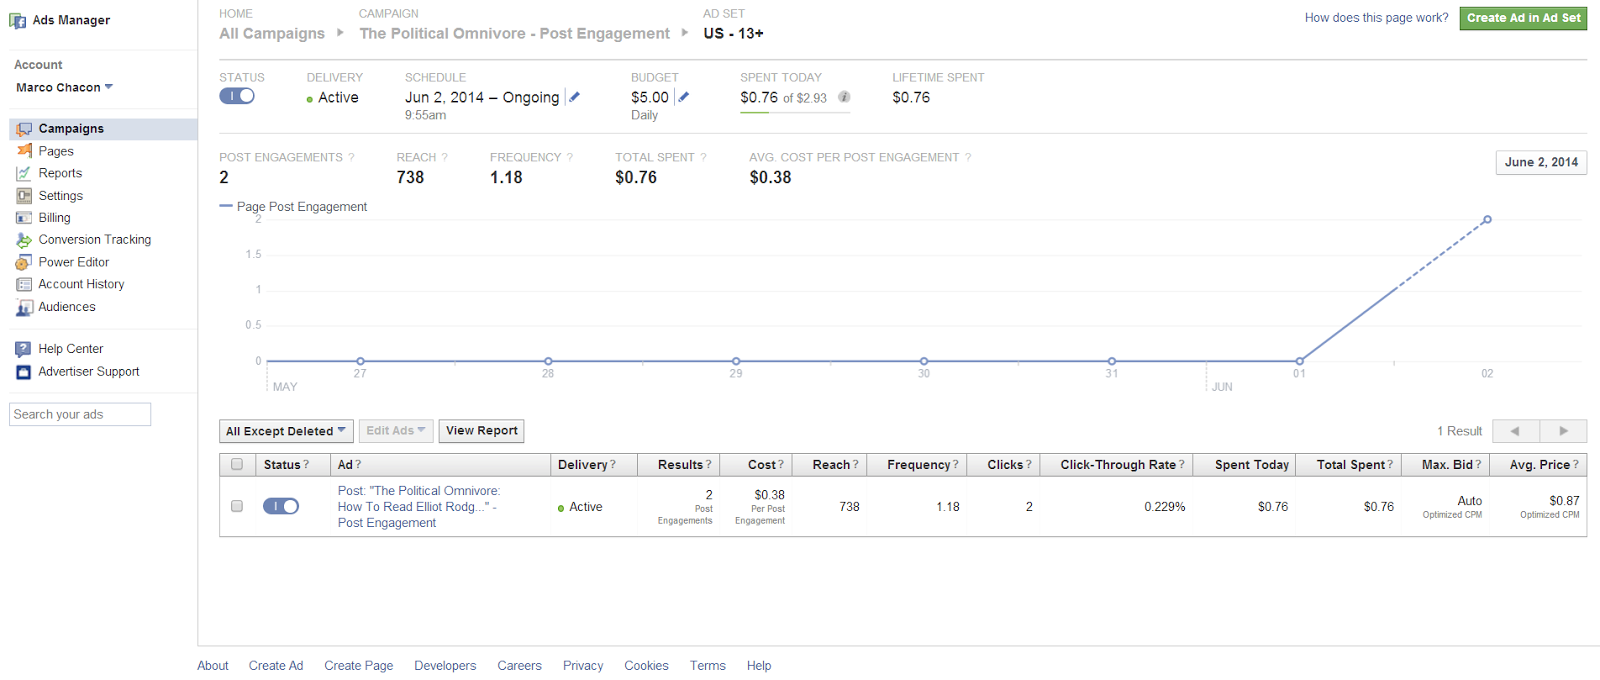Click the Help Center icon
Screen dimensions: 1600x680
[24, 349]
